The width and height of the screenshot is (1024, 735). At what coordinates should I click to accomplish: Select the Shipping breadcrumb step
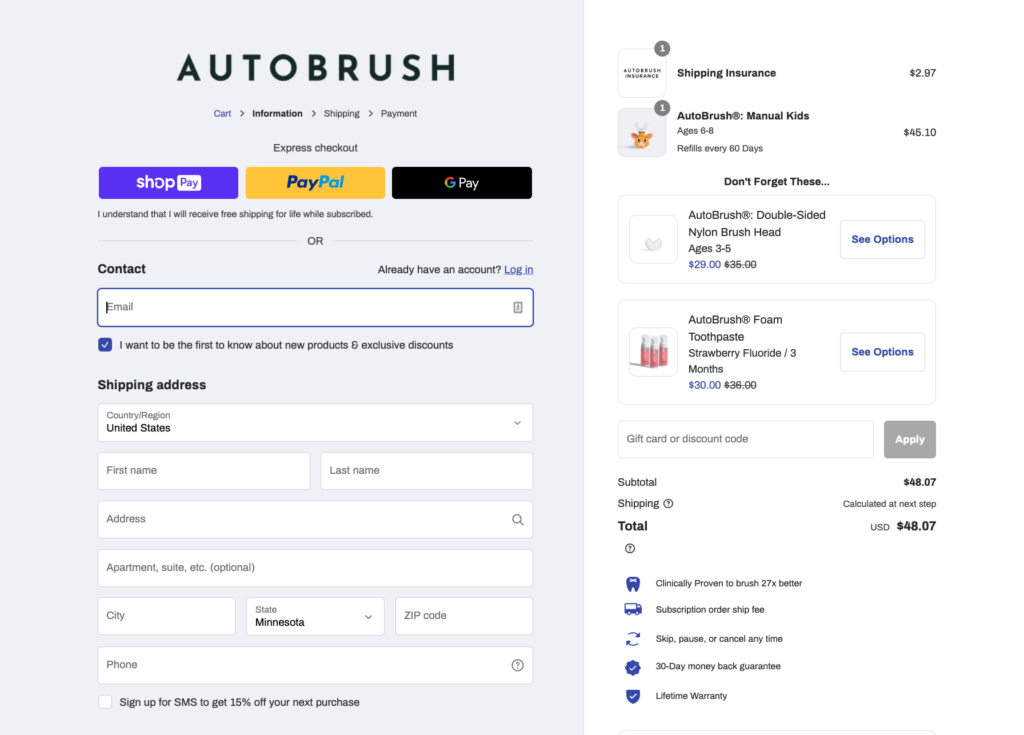coord(341,114)
